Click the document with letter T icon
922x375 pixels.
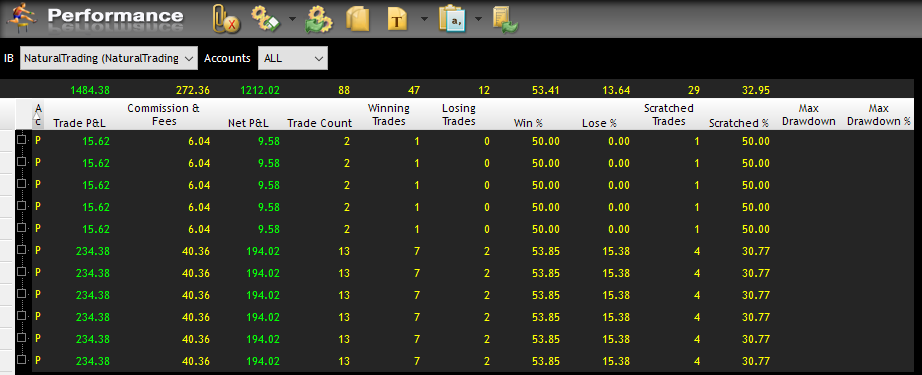pyautogui.click(x=398, y=19)
